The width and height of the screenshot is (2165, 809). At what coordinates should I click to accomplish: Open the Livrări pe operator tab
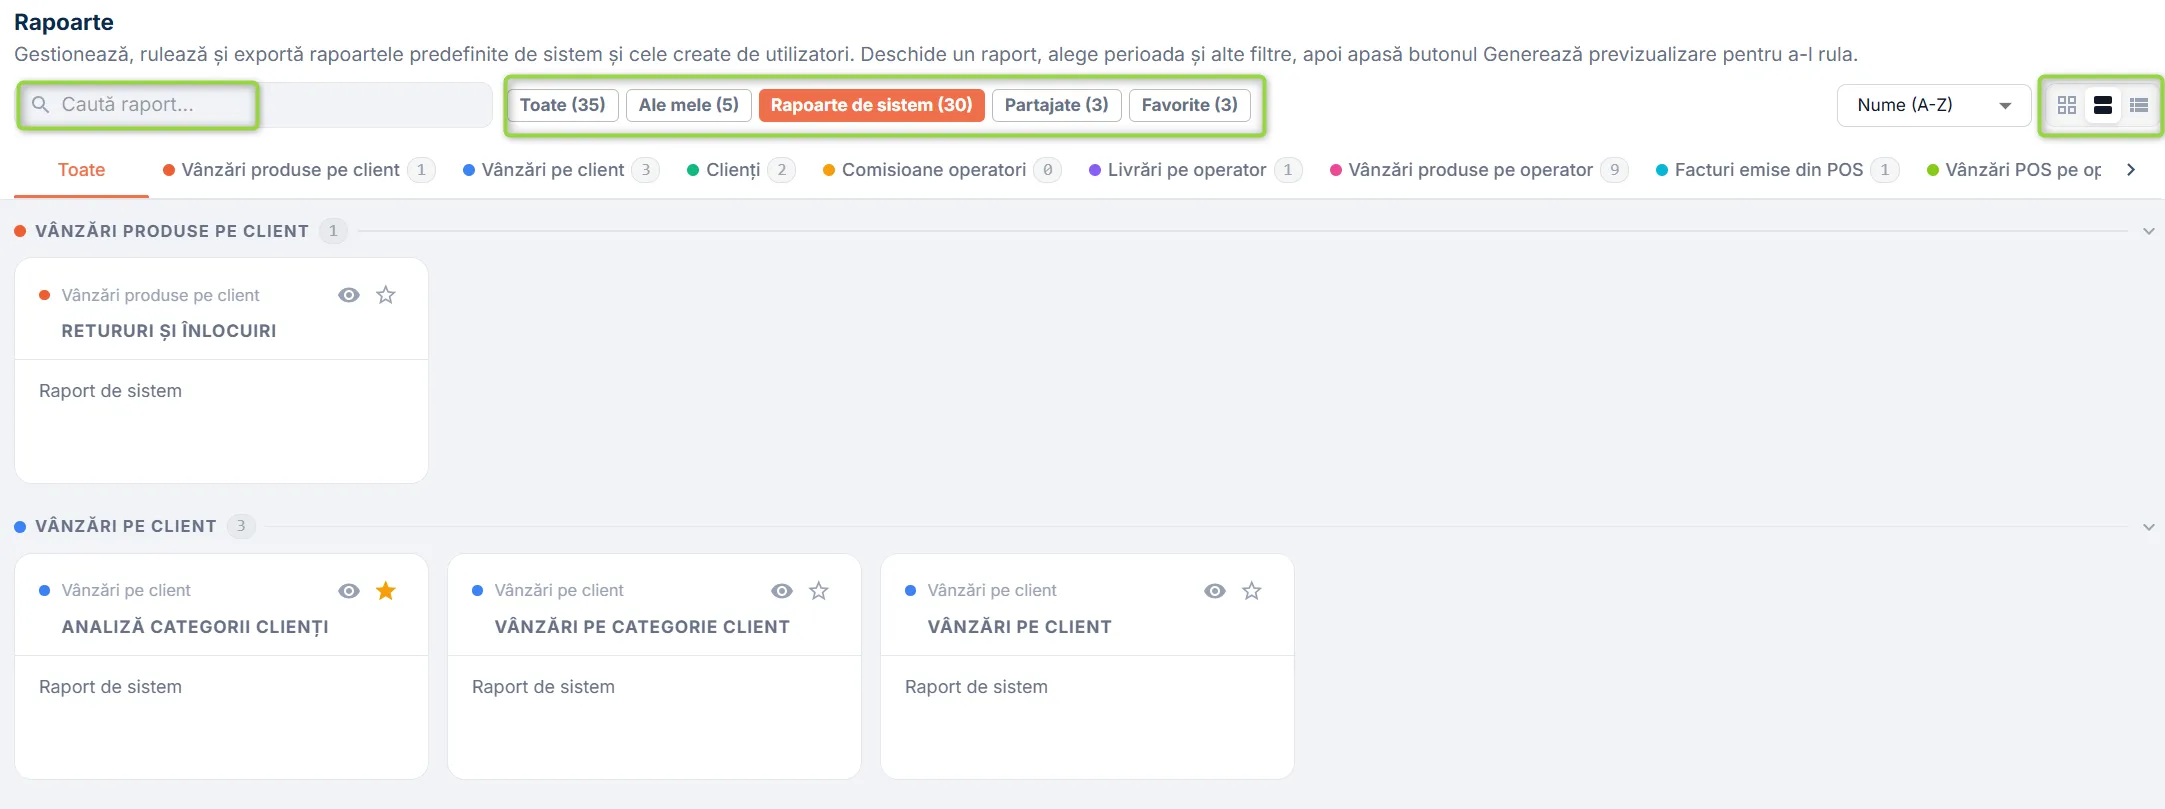[1195, 170]
